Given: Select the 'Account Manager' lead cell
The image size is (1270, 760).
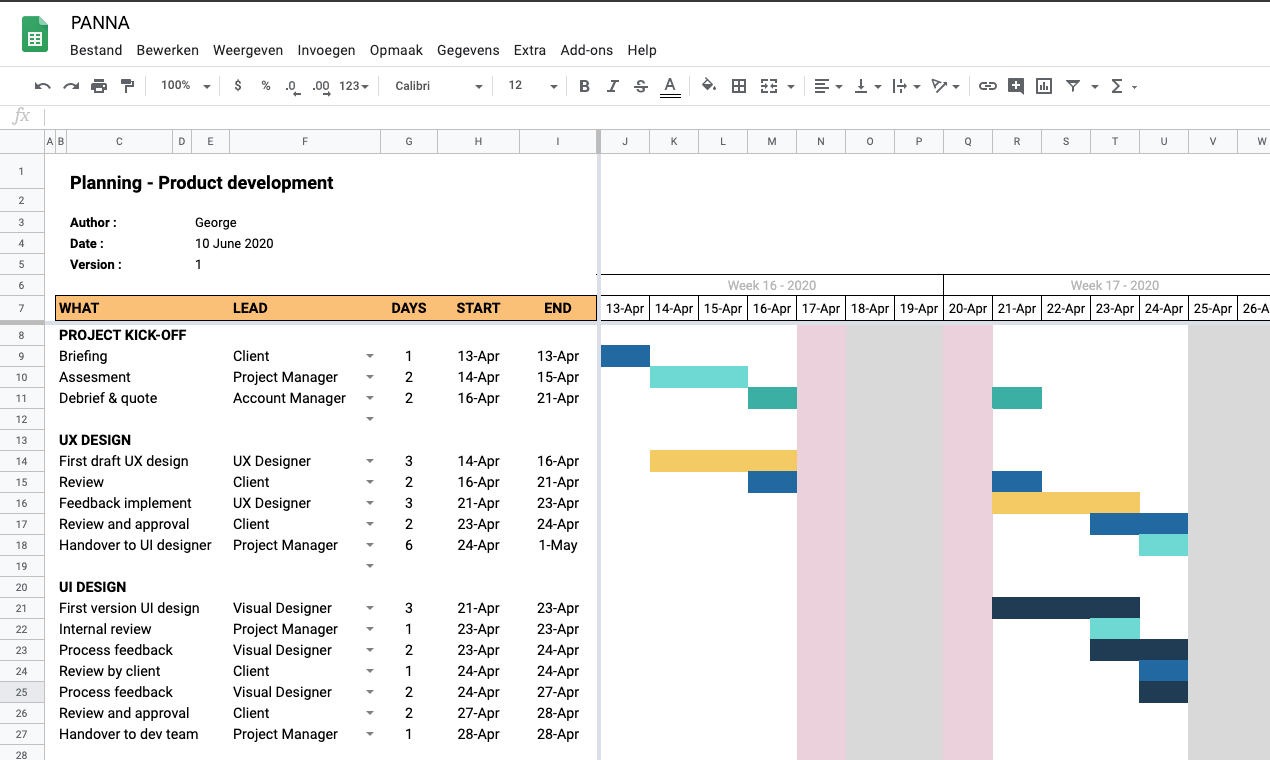Looking at the screenshot, I should pyautogui.click(x=290, y=398).
